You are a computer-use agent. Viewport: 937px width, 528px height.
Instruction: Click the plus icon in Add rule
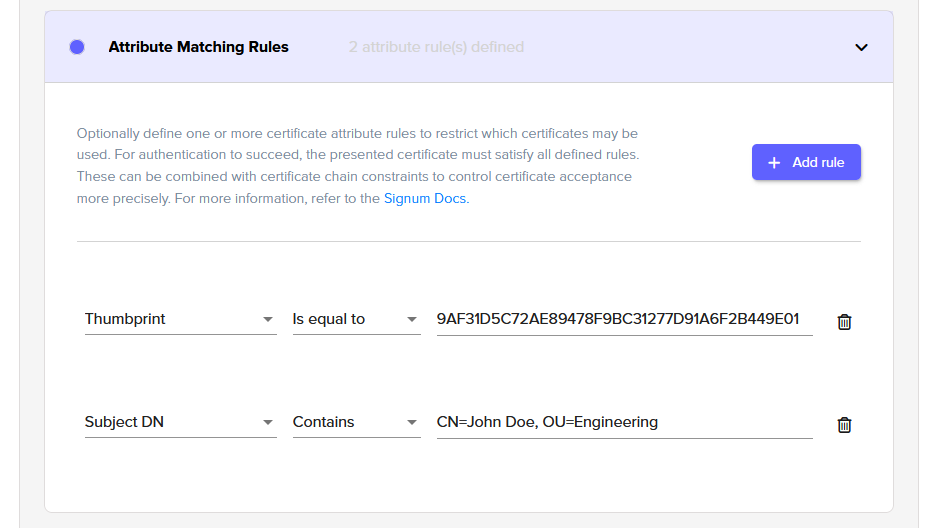pyautogui.click(x=774, y=163)
